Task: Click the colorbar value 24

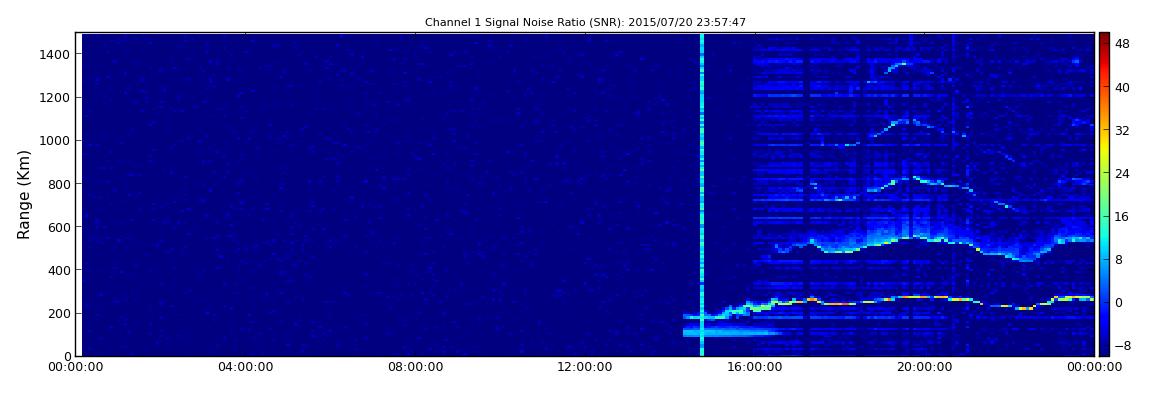Action: pyautogui.click(x=1122, y=174)
